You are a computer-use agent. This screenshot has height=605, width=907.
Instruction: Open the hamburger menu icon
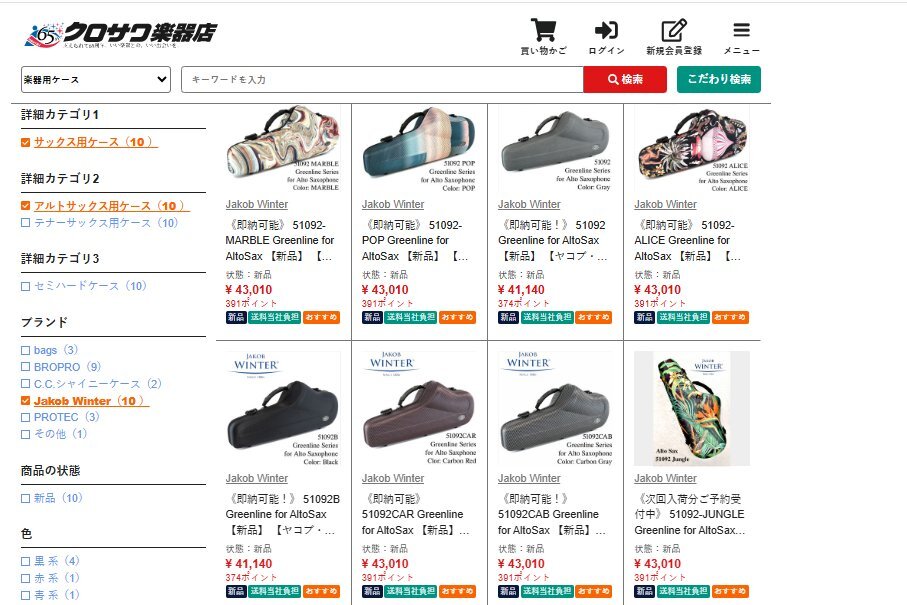coord(741,30)
